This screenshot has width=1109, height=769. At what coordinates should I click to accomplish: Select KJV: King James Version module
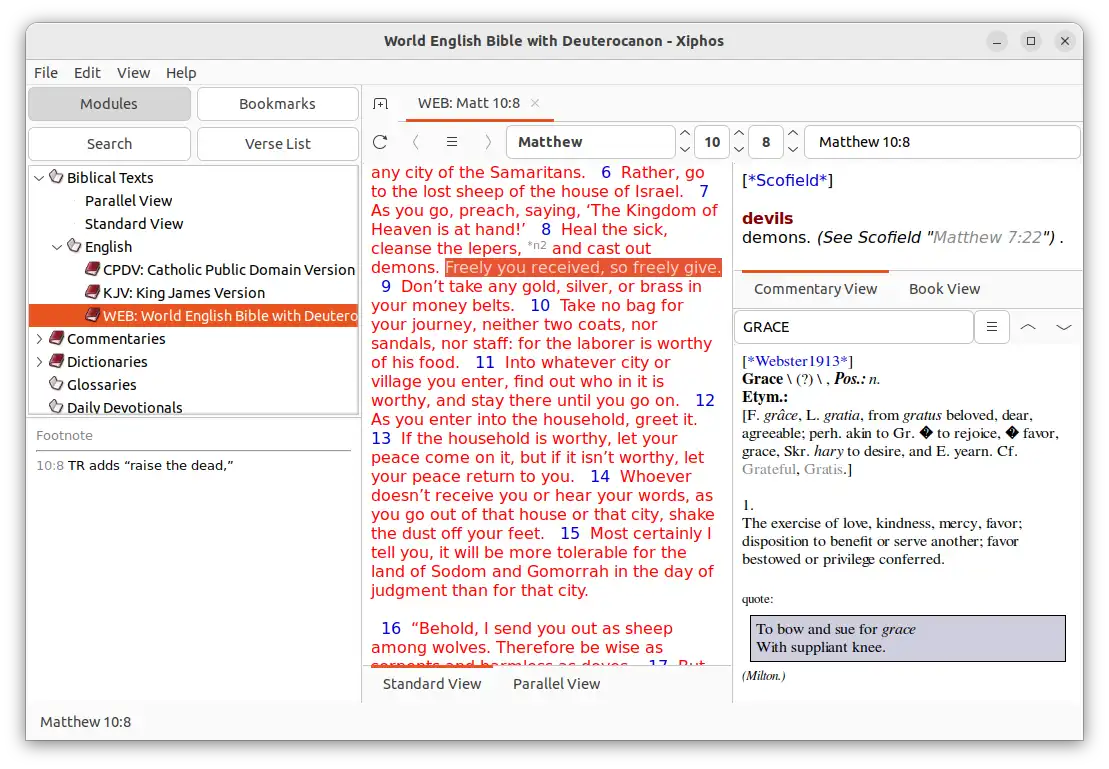click(x=184, y=292)
